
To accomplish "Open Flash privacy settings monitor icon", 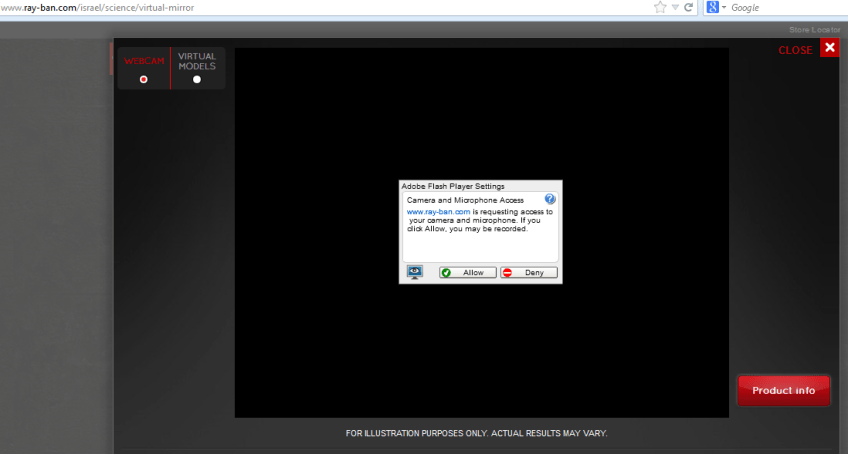I will (x=415, y=272).
